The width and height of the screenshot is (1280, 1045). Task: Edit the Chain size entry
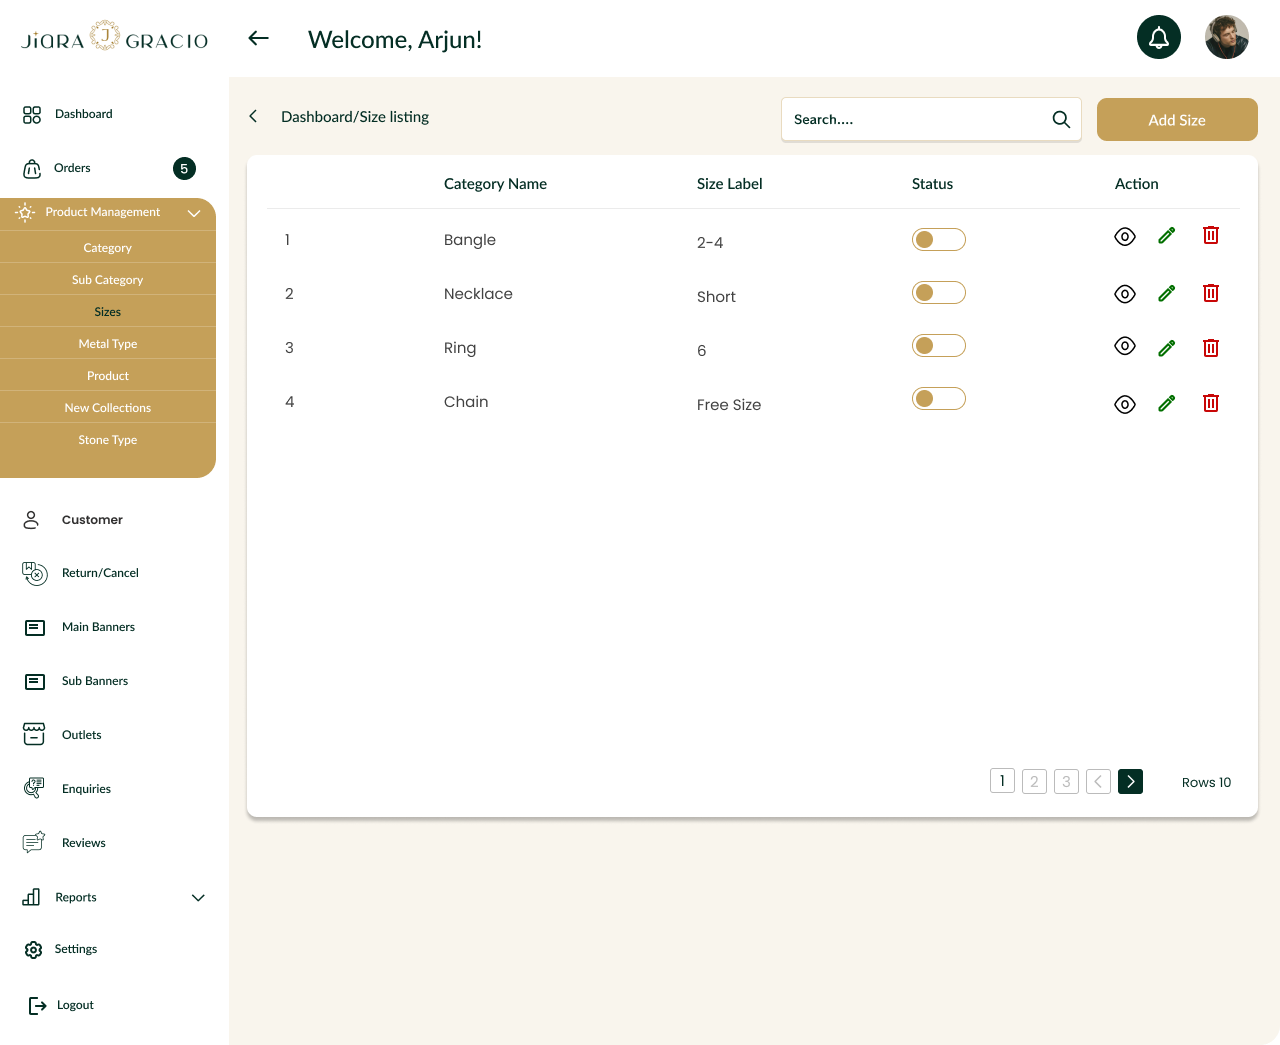(x=1166, y=403)
